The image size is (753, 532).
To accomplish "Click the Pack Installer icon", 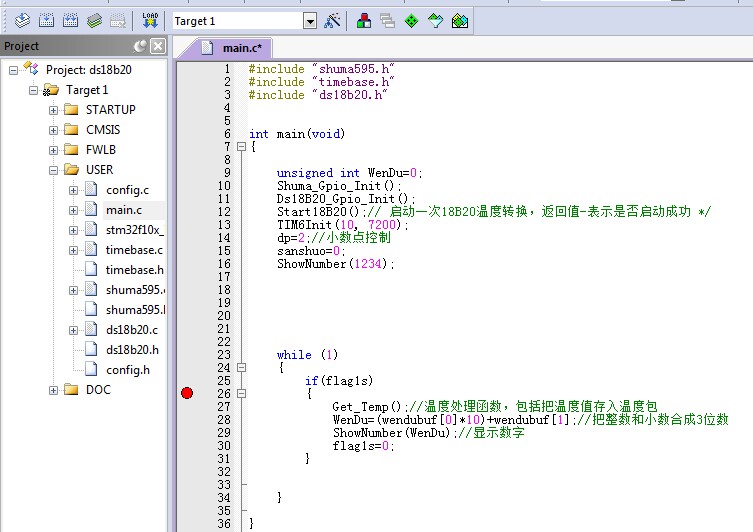I will click(x=460, y=21).
